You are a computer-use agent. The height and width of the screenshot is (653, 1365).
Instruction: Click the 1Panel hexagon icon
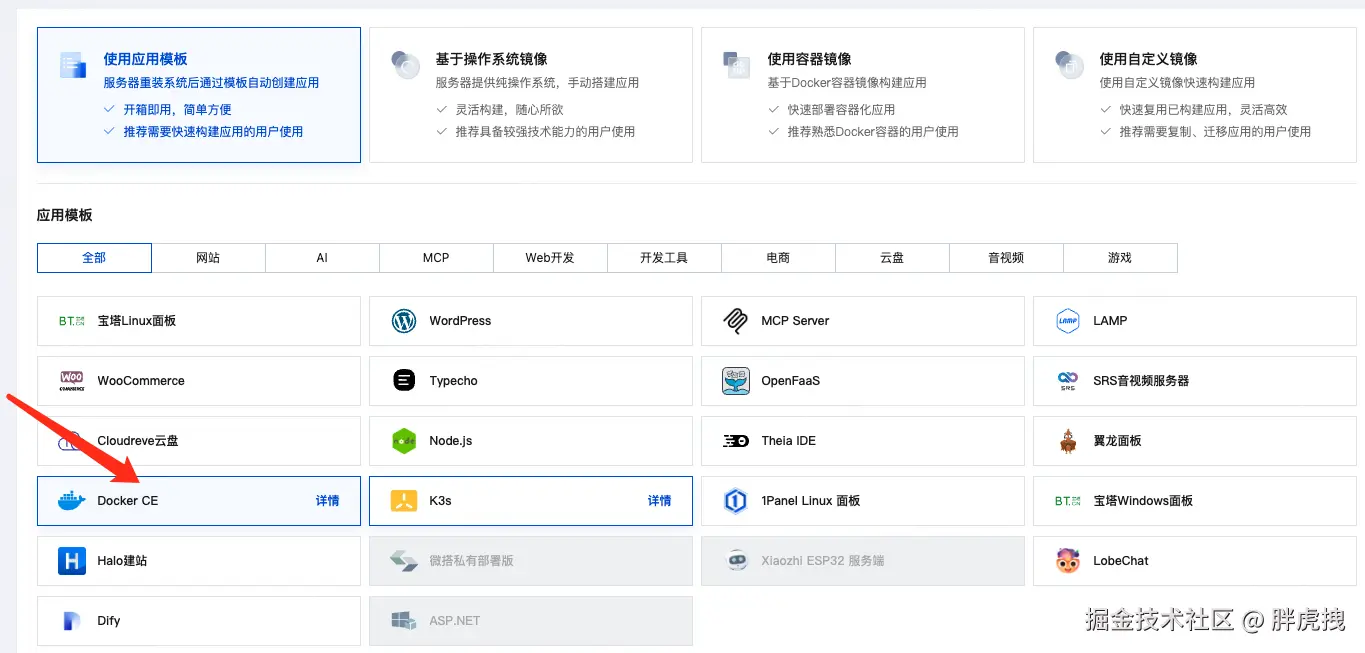pyautogui.click(x=736, y=501)
